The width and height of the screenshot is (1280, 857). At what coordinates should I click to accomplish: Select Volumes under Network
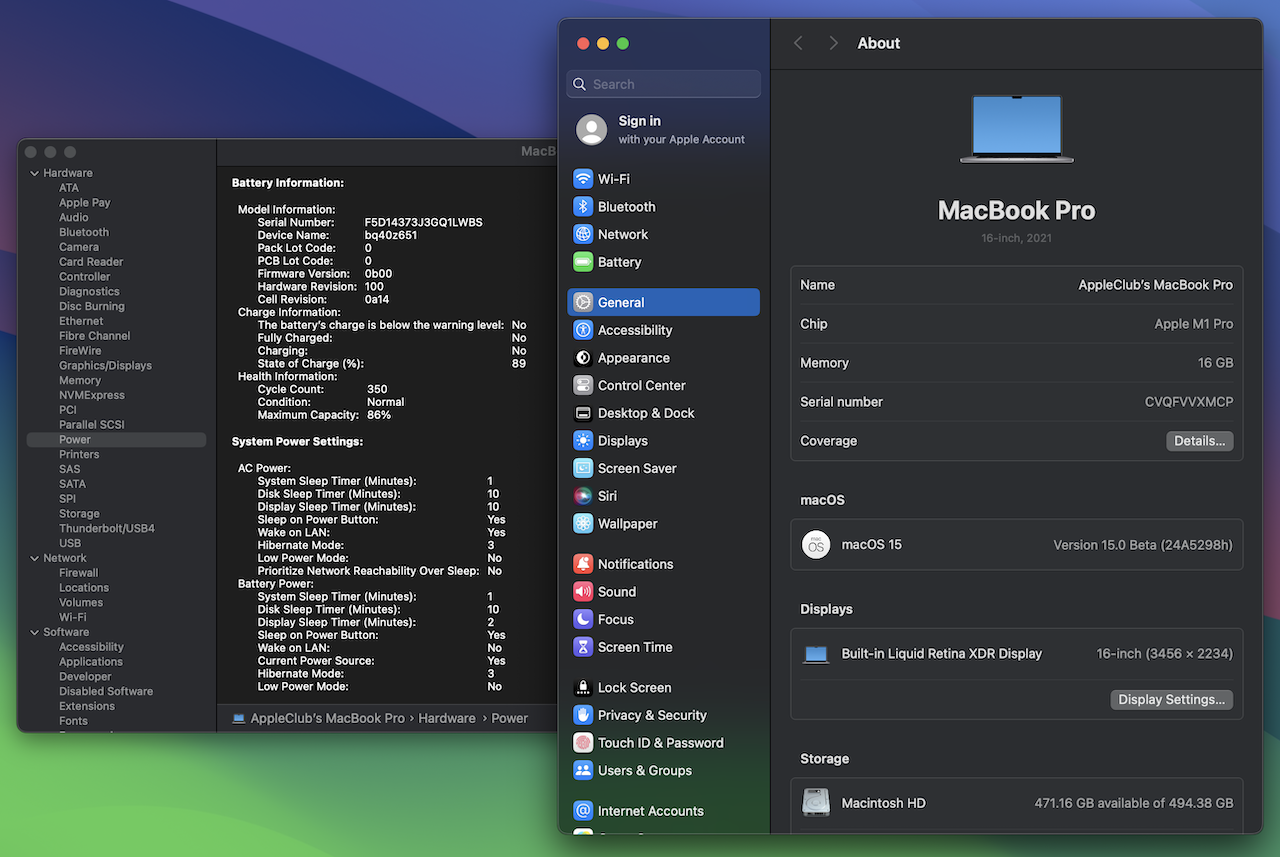tap(81, 603)
